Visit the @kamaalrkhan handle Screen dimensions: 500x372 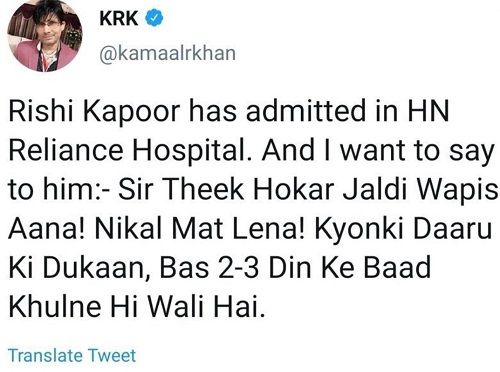point(168,53)
